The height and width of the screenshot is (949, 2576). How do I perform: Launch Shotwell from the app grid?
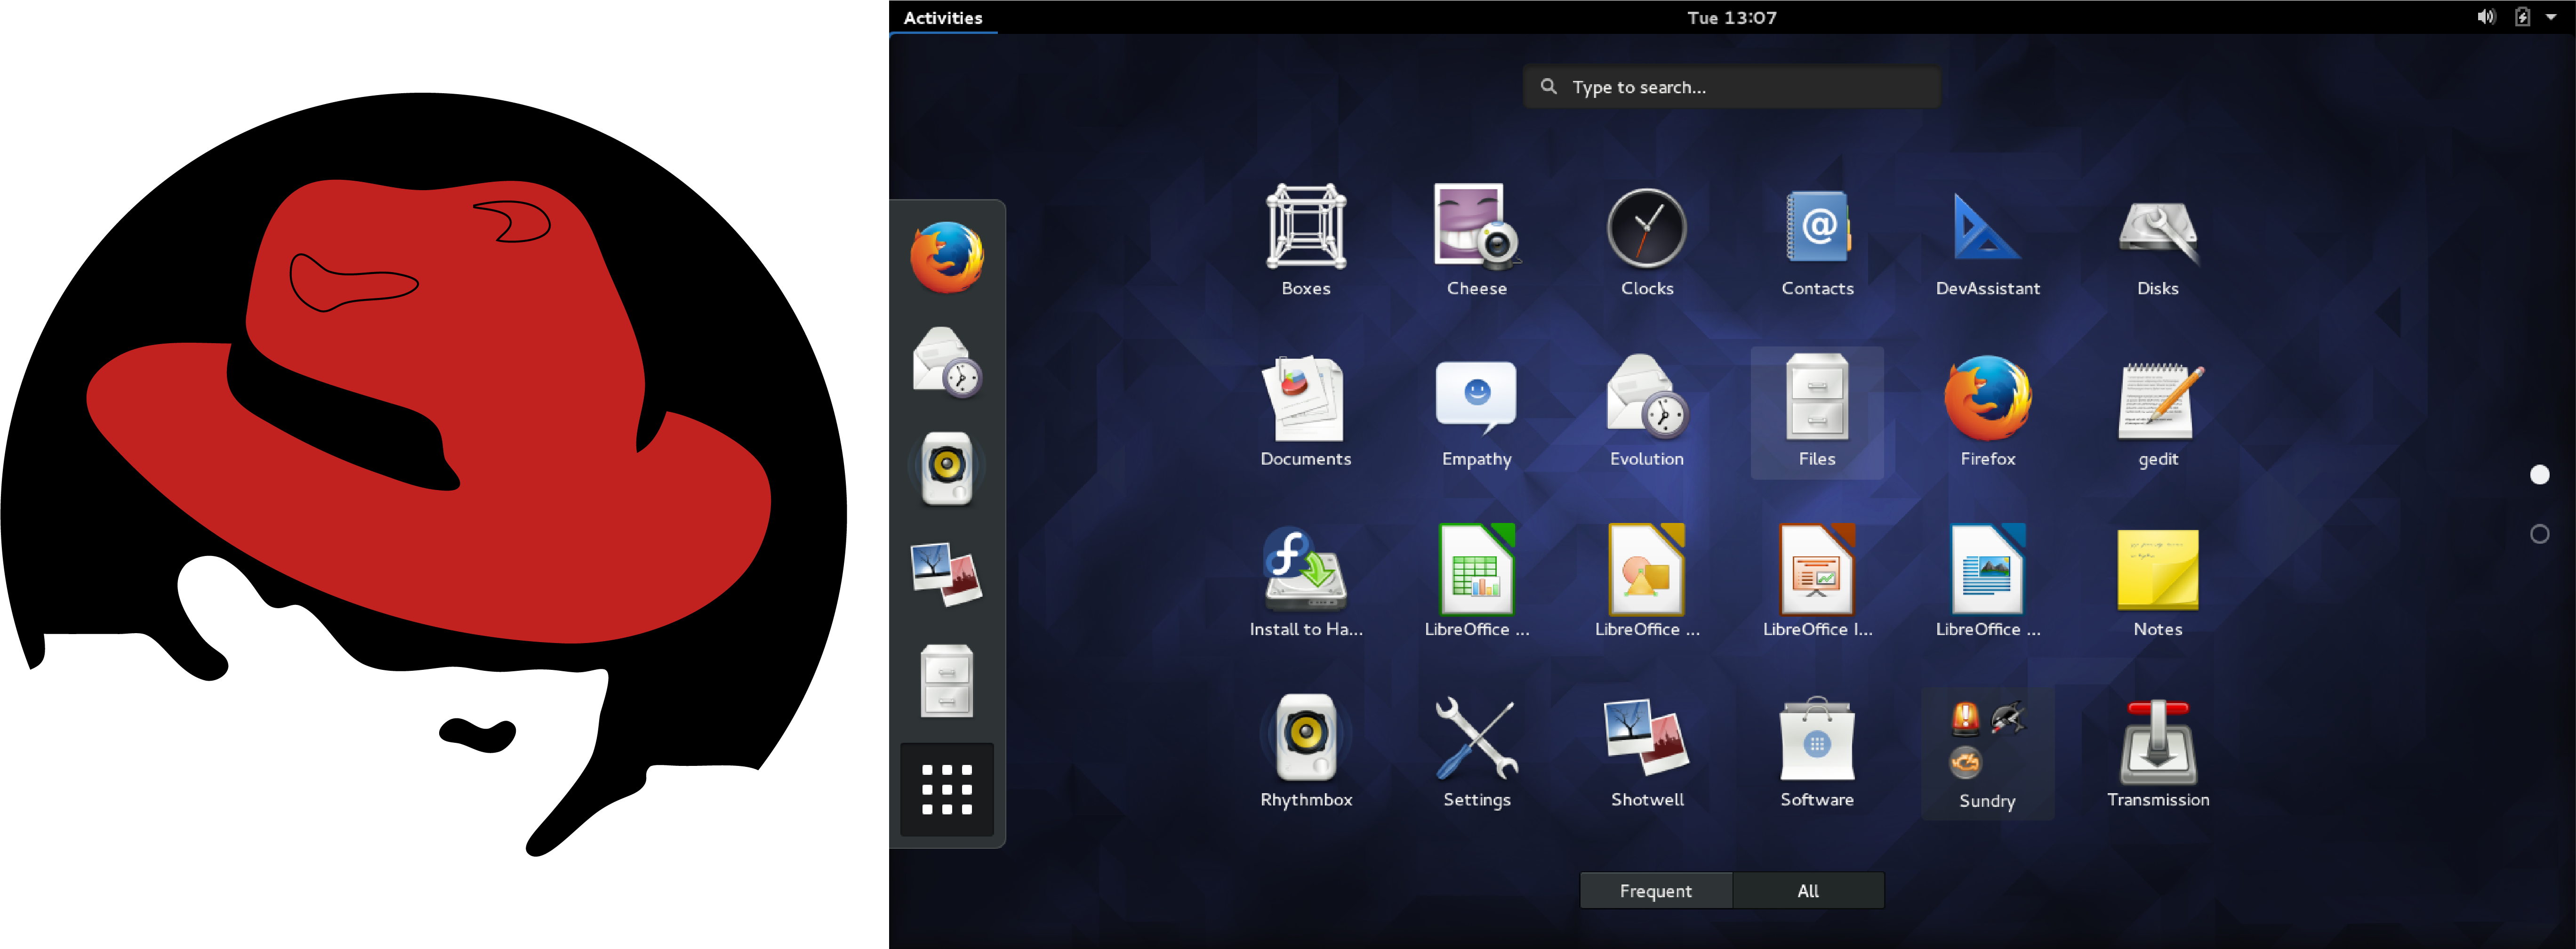pyautogui.click(x=1646, y=753)
